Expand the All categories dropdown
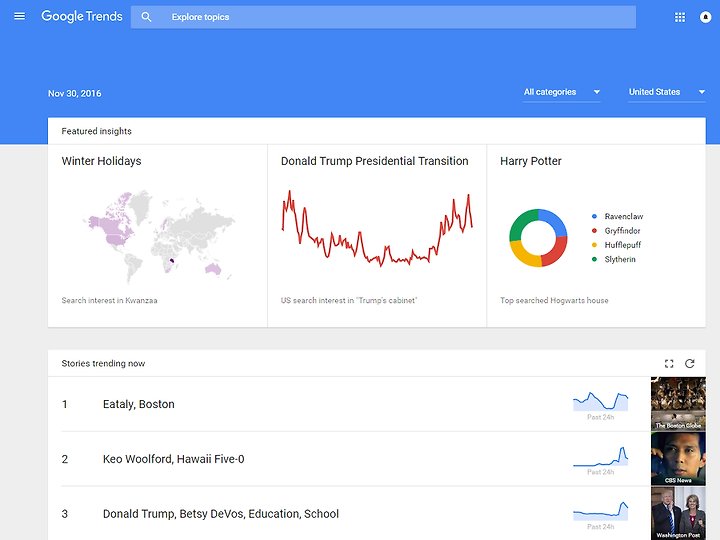 562,92
